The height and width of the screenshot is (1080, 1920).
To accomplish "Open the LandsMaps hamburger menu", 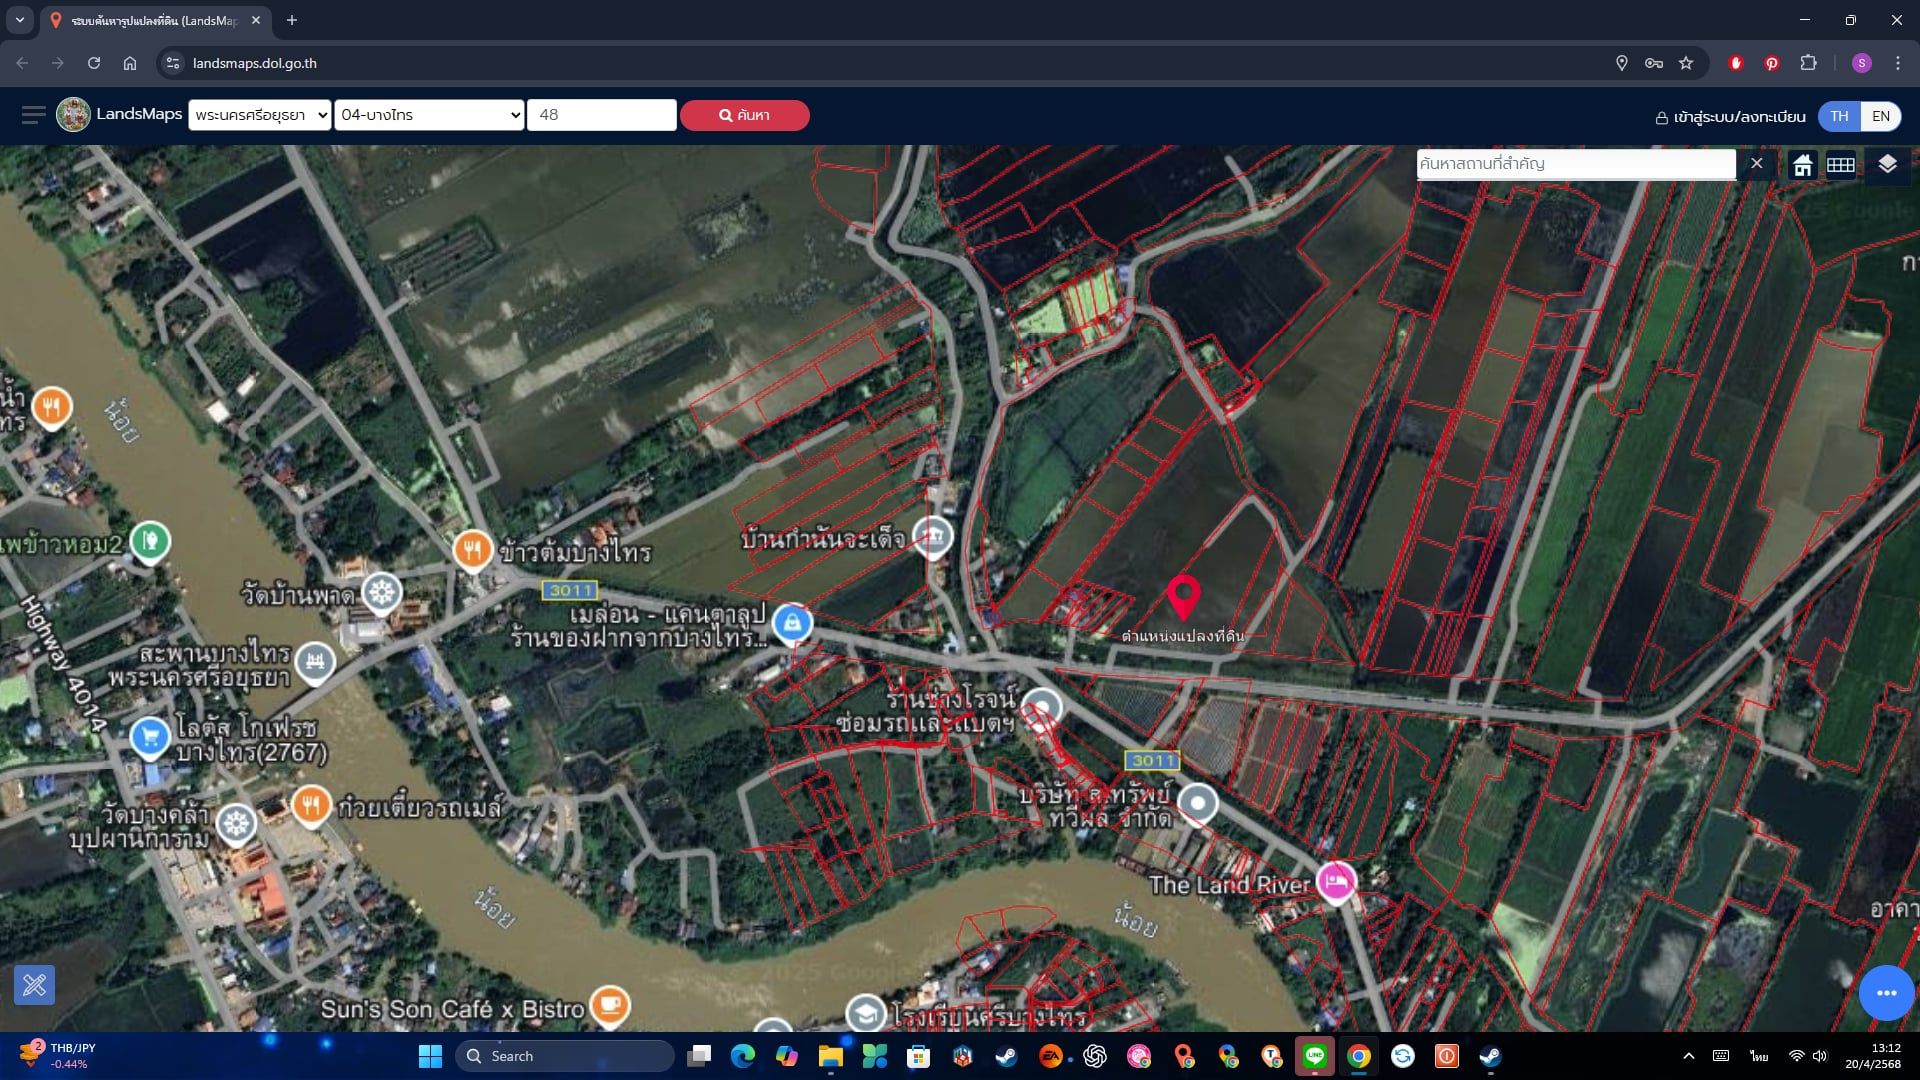I will point(33,115).
